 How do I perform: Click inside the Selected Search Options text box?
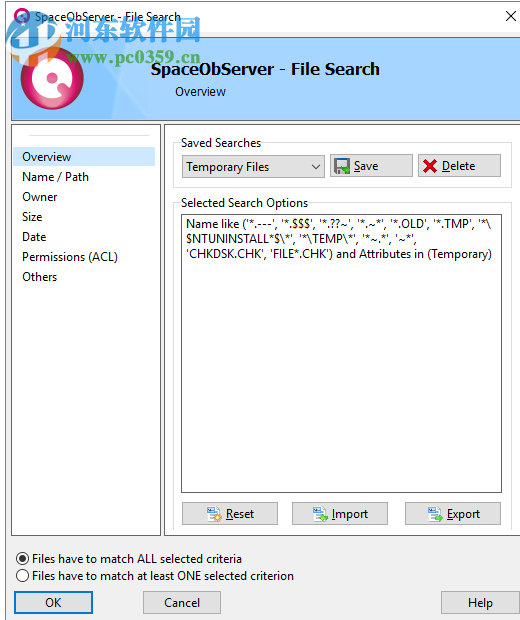[342, 353]
